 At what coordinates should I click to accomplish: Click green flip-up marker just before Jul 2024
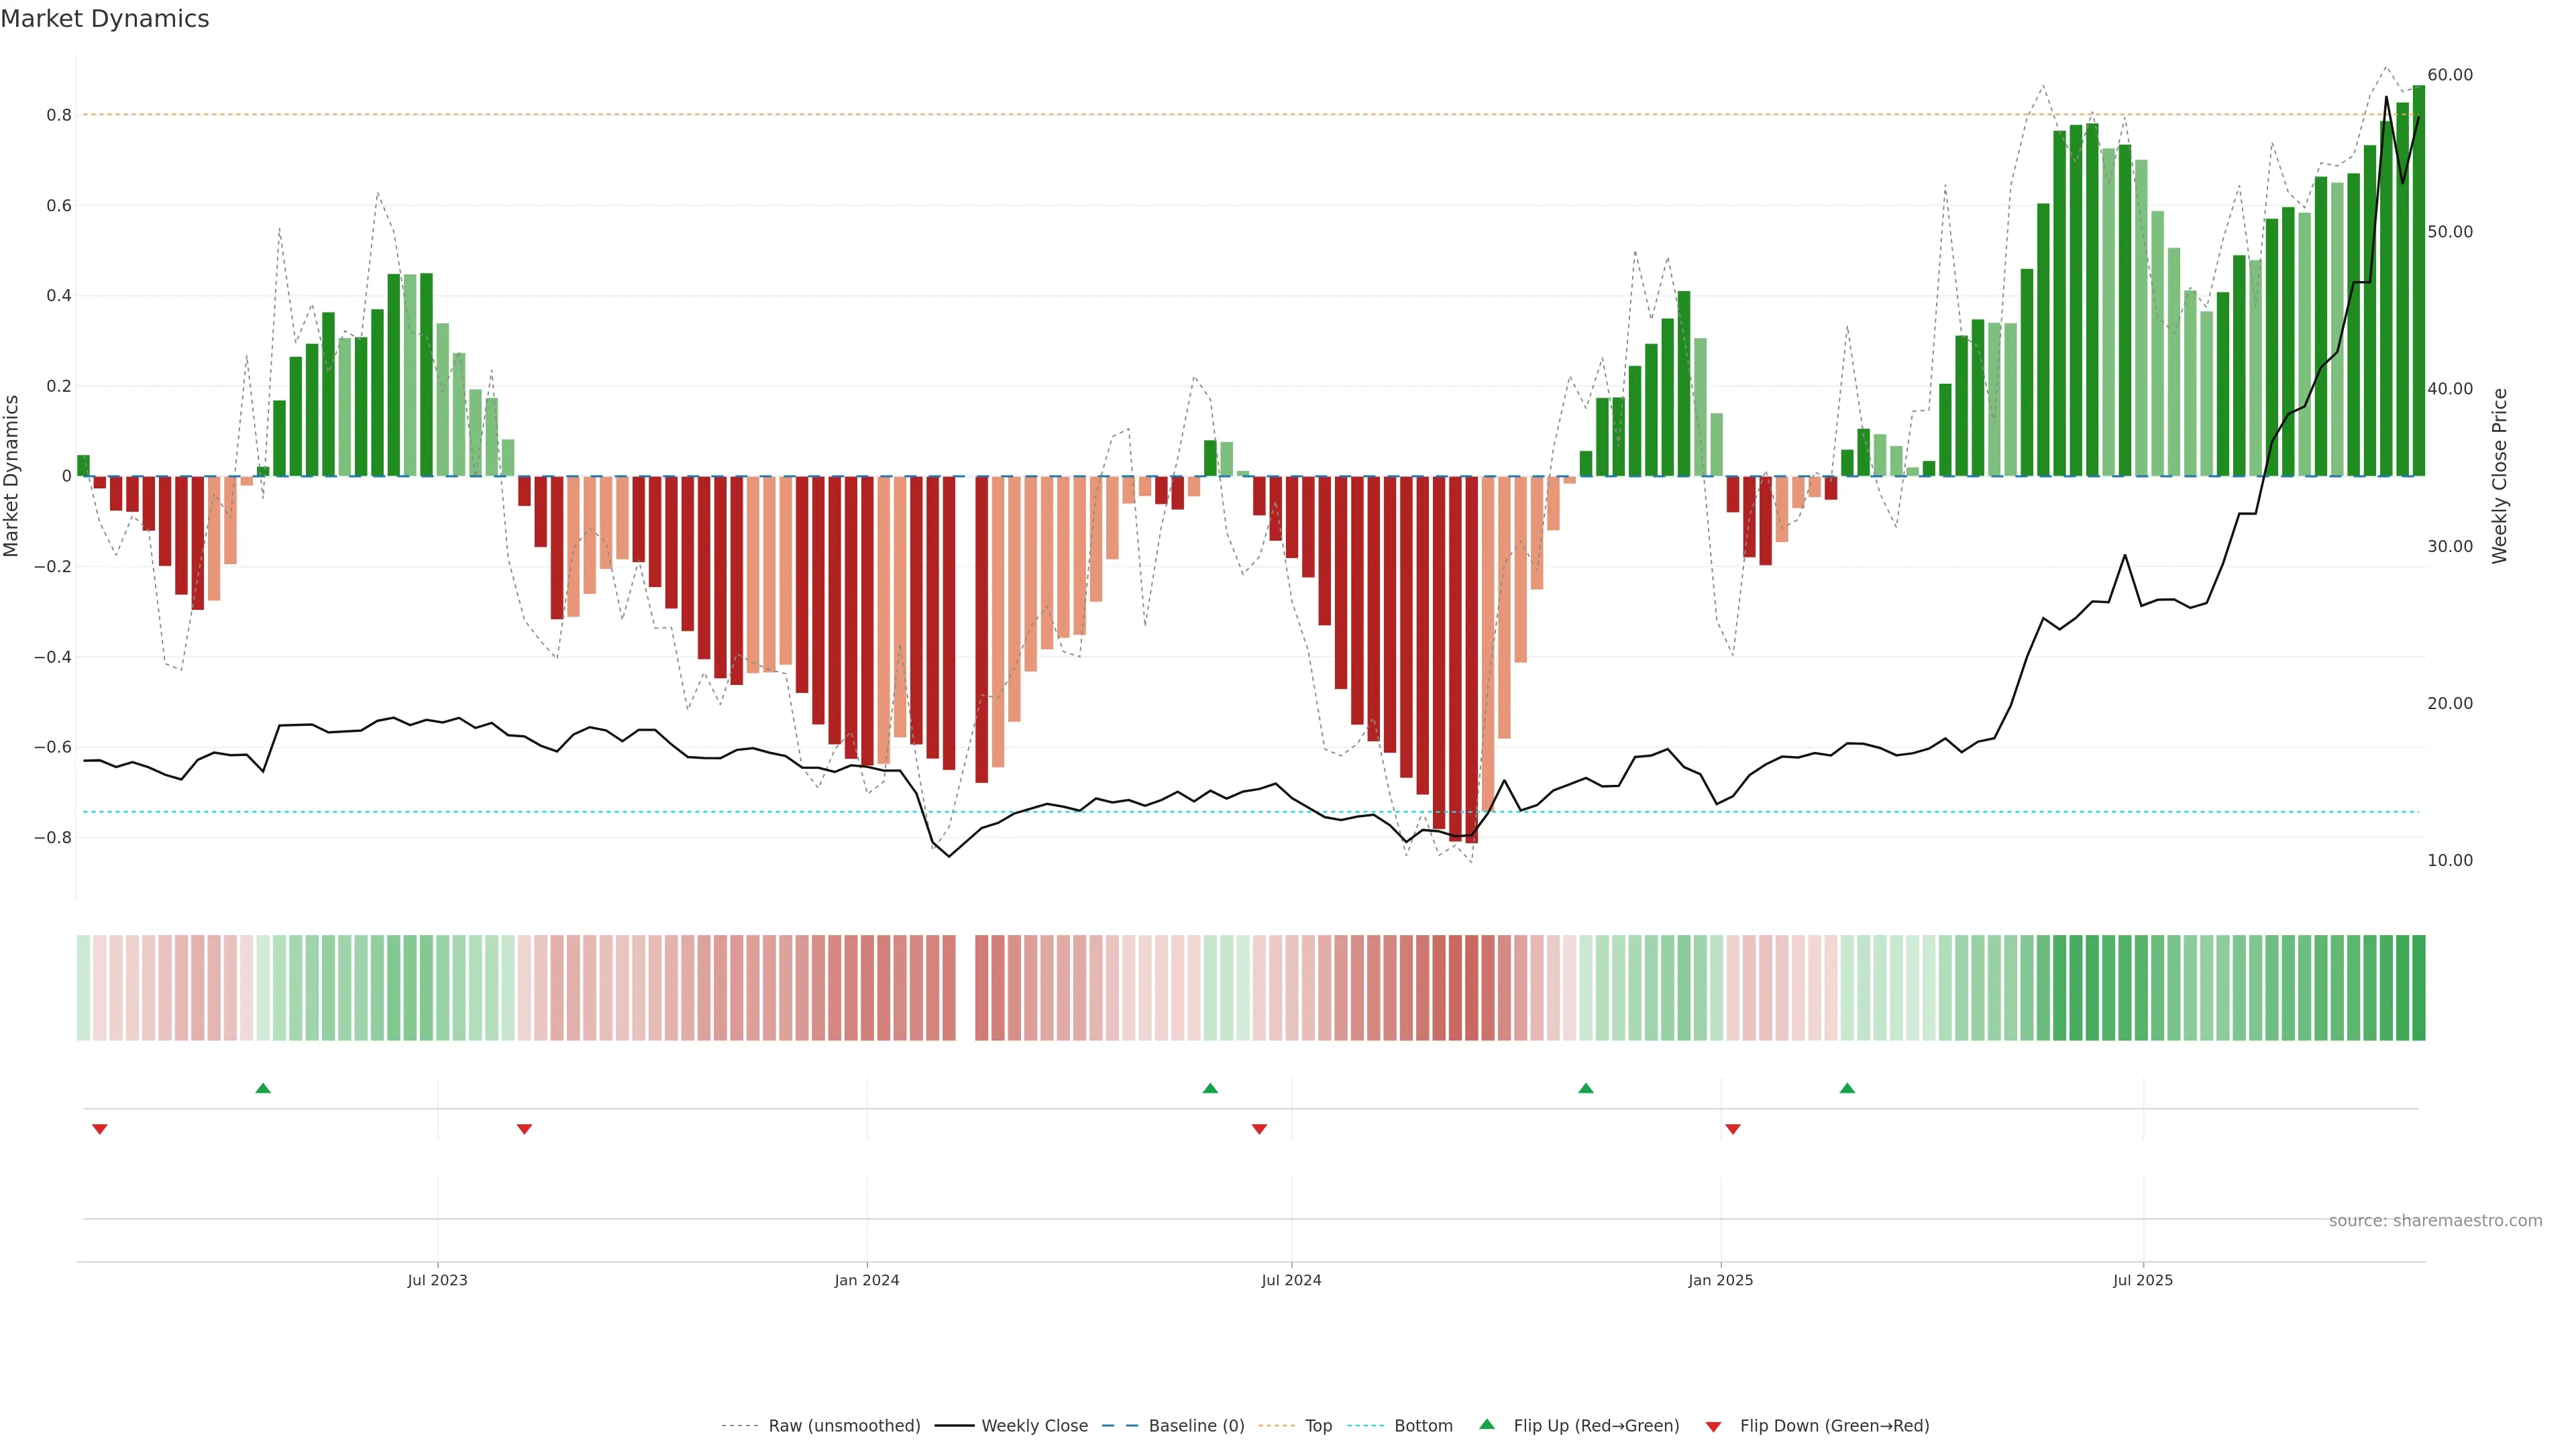coord(1210,1088)
